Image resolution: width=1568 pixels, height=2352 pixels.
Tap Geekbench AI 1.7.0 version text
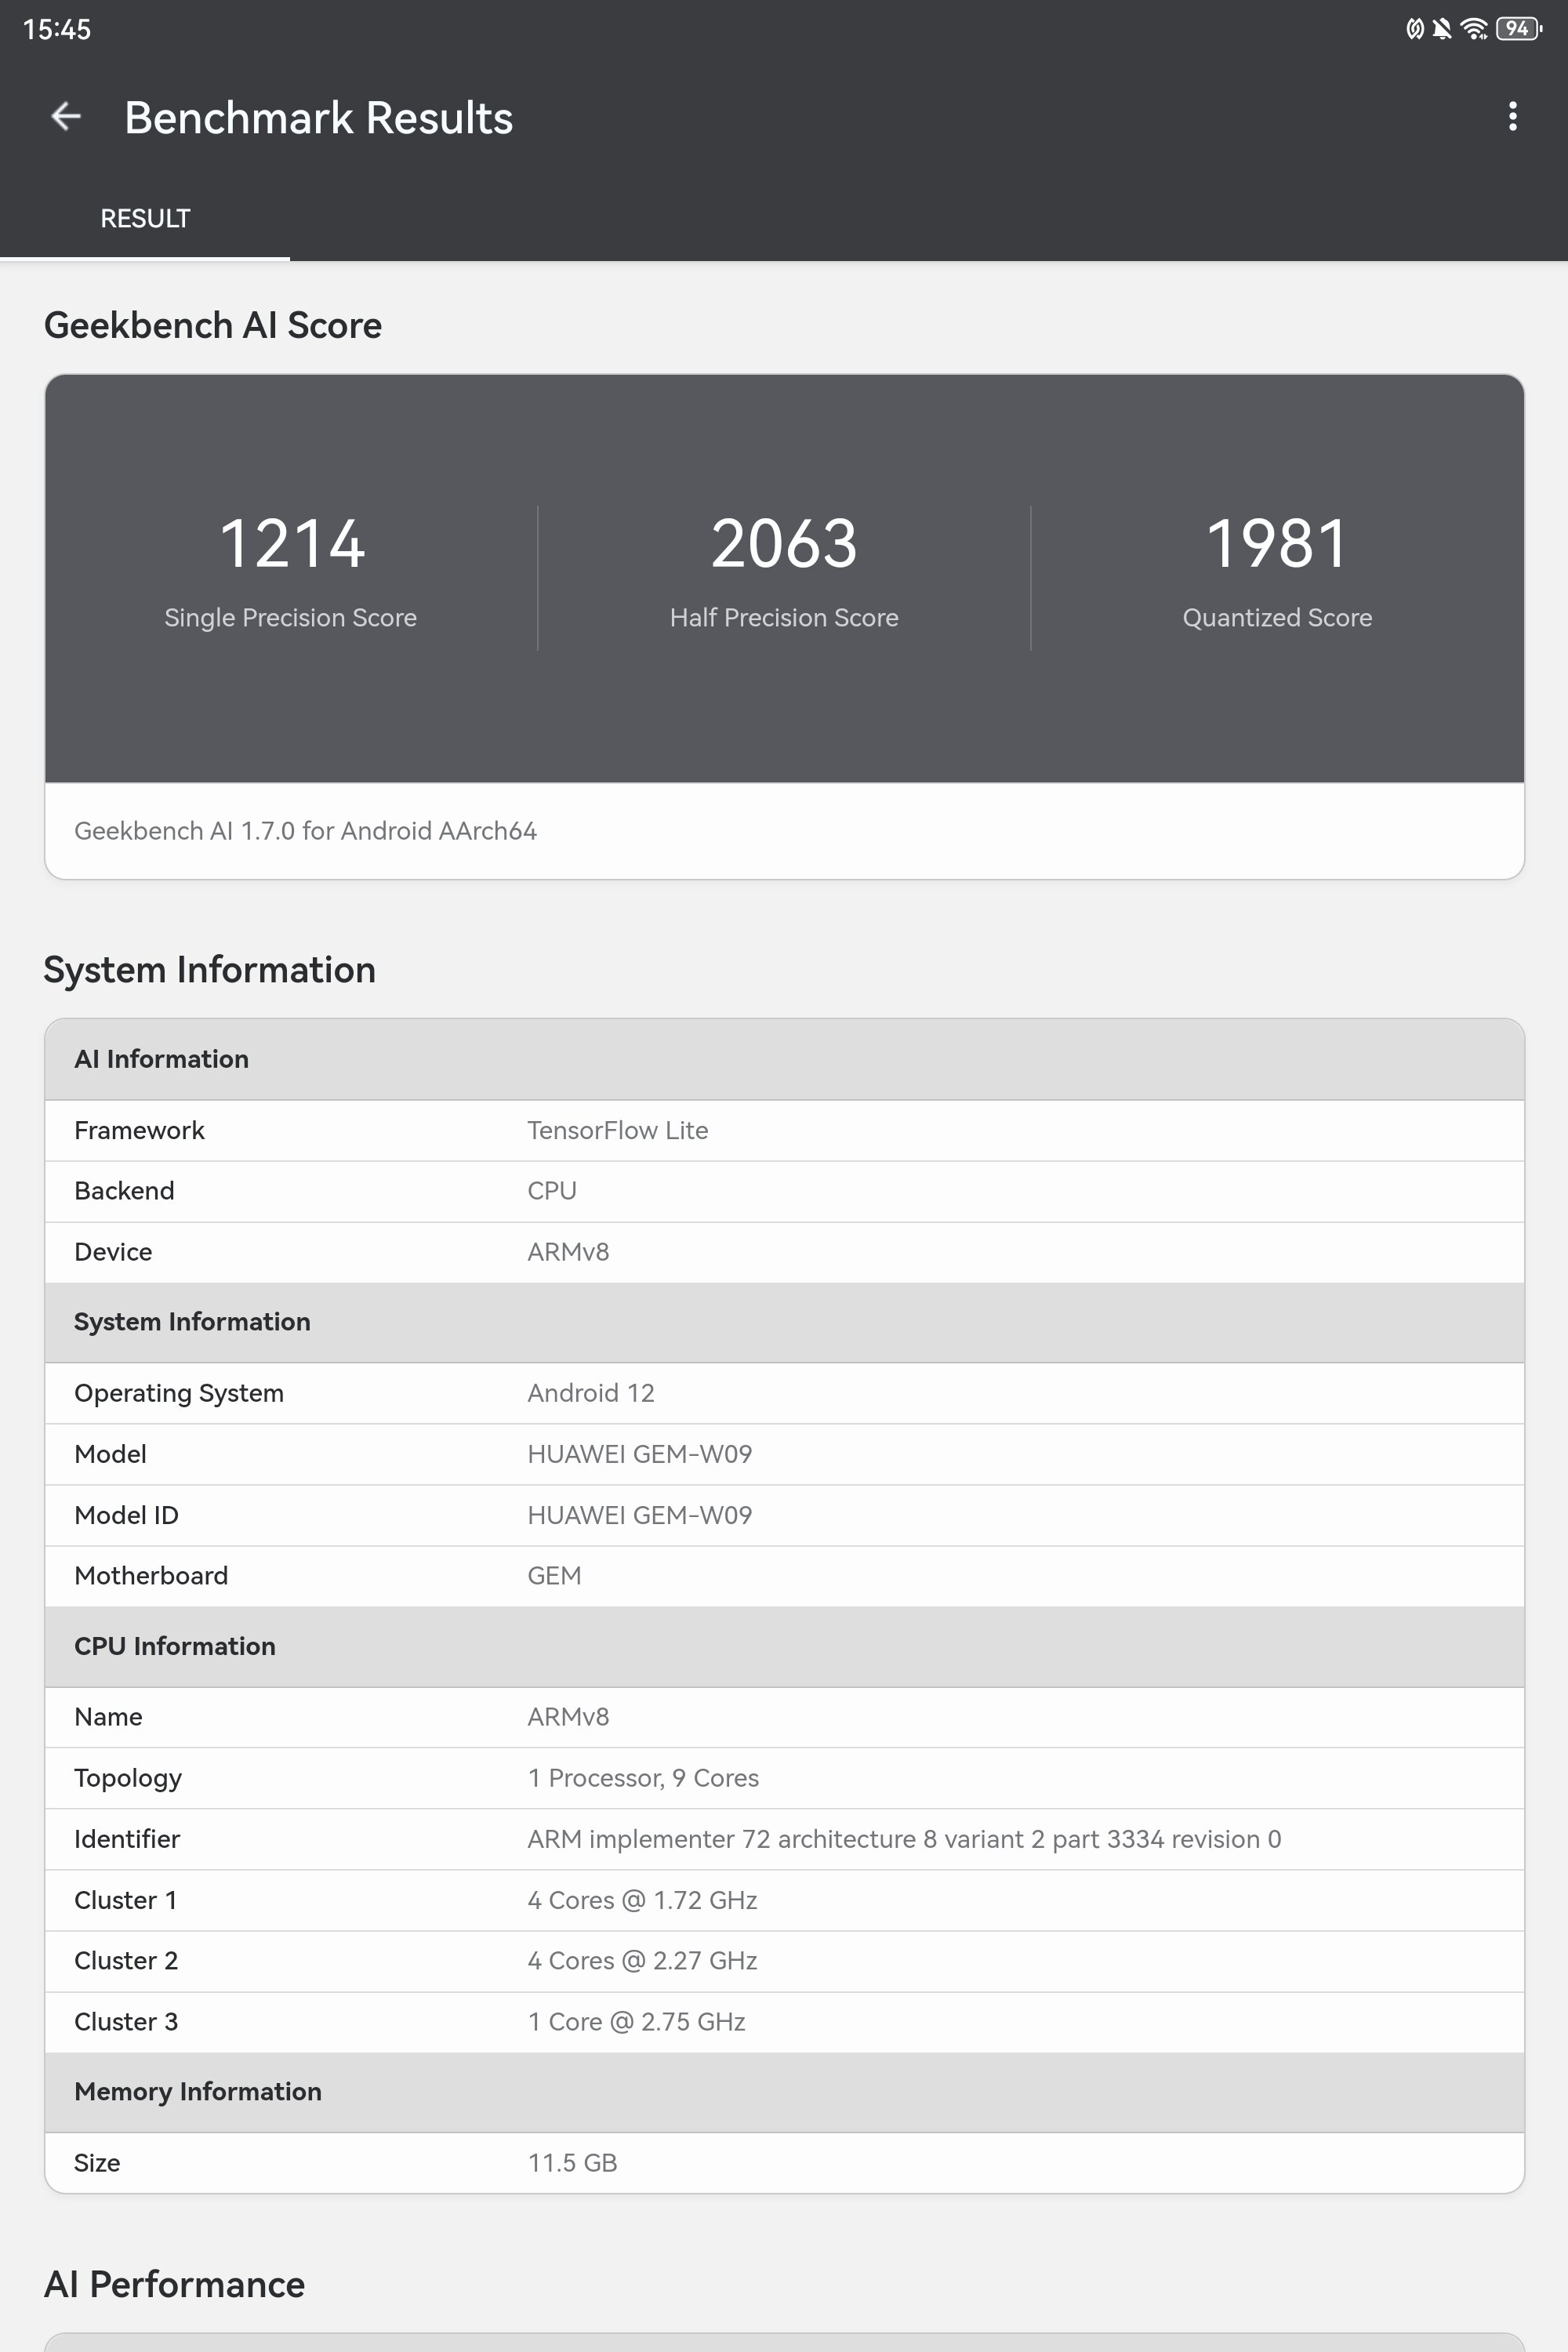tap(305, 831)
